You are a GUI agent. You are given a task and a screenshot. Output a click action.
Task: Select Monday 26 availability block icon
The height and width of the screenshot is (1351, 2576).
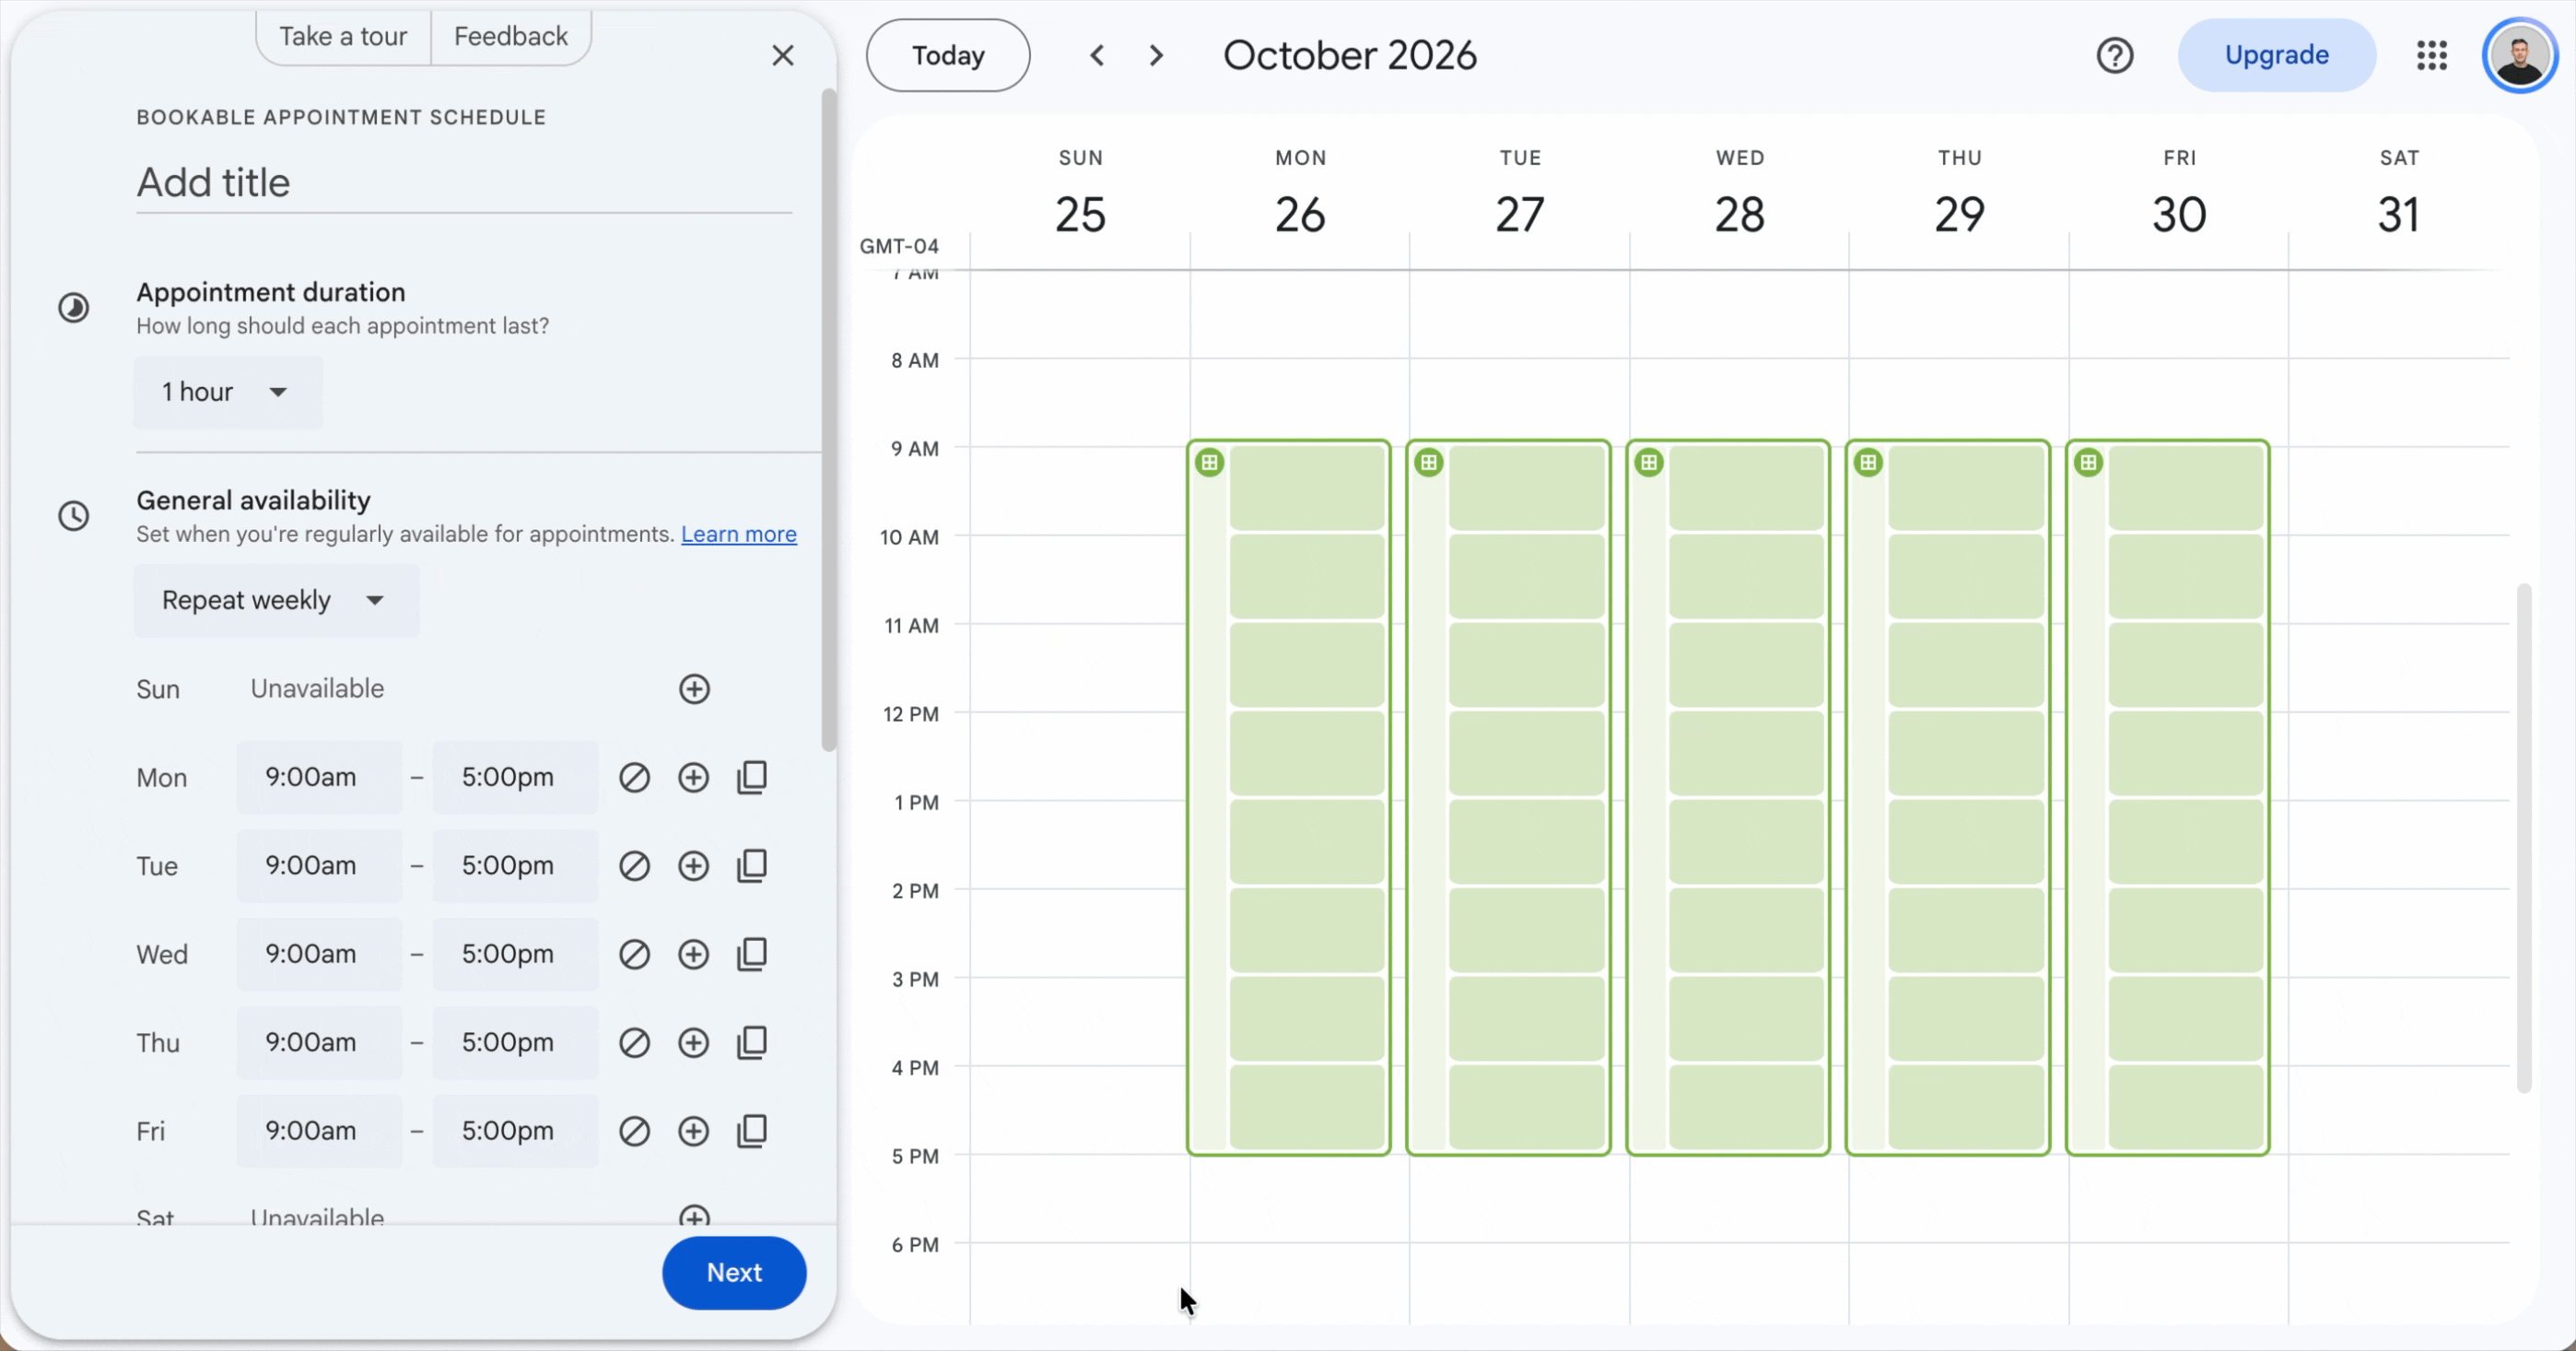coord(1210,463)
